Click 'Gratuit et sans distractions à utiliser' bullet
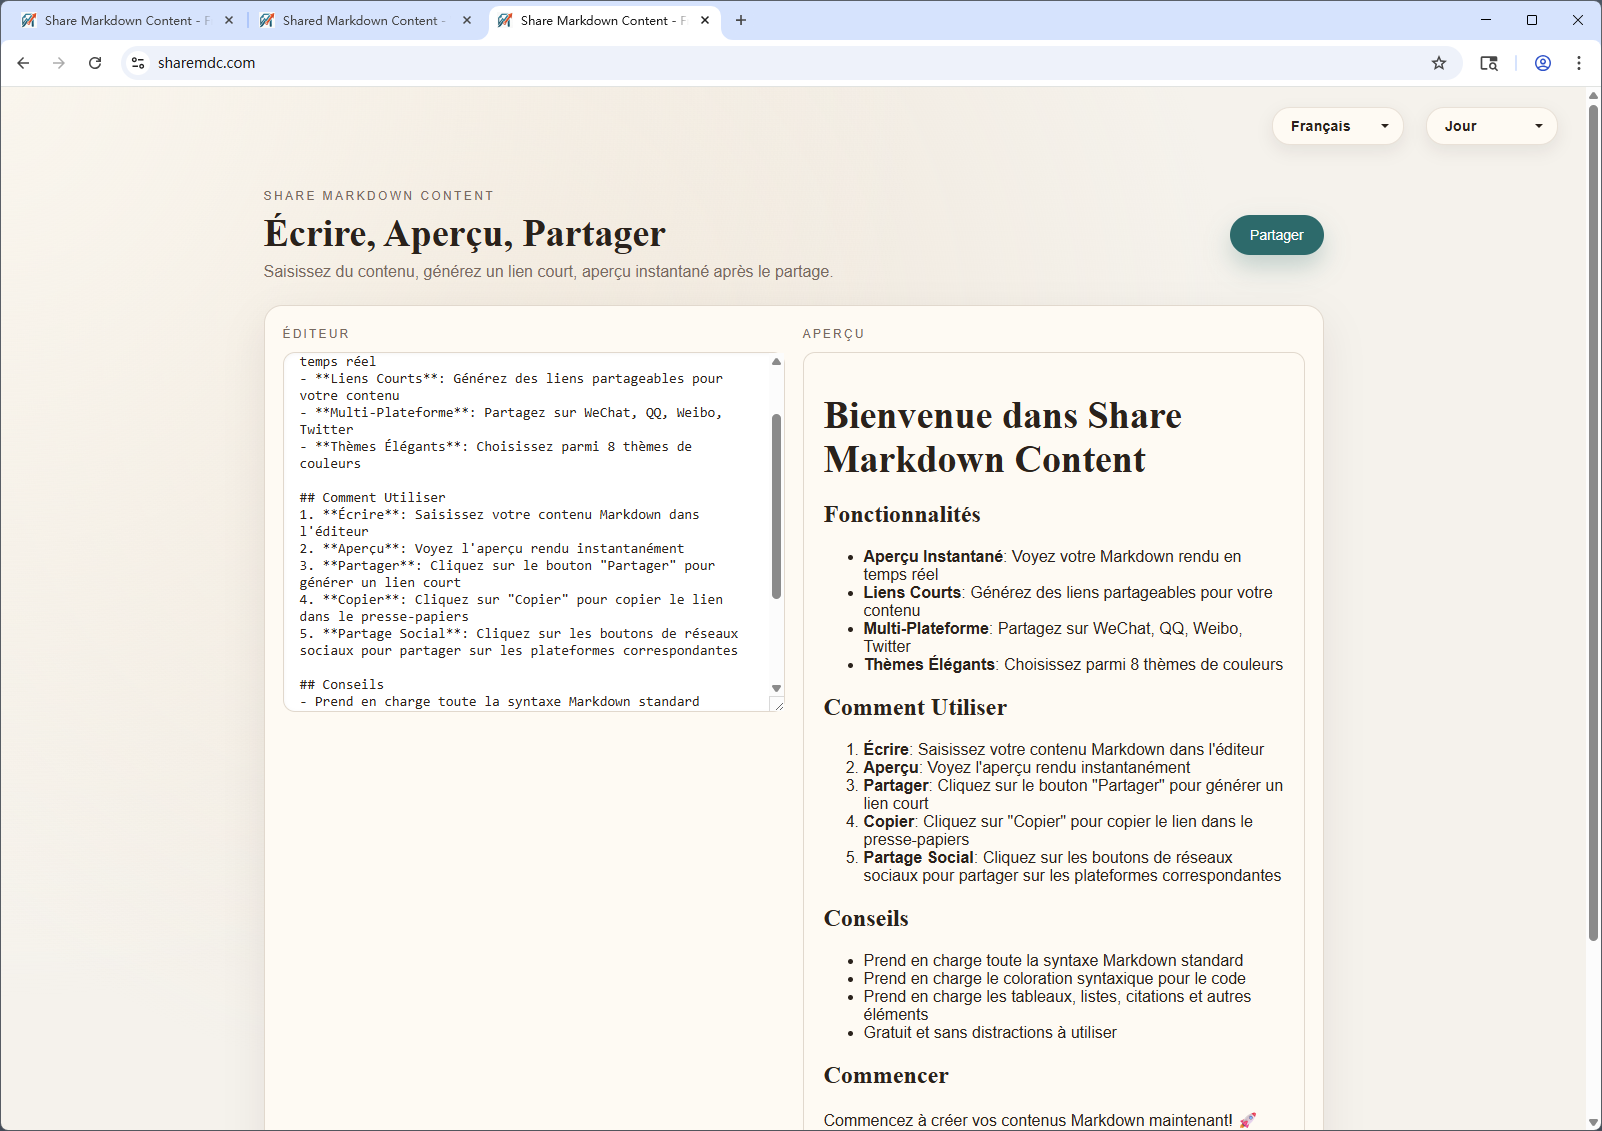 pyautogui.click(x=990, y=1032)
